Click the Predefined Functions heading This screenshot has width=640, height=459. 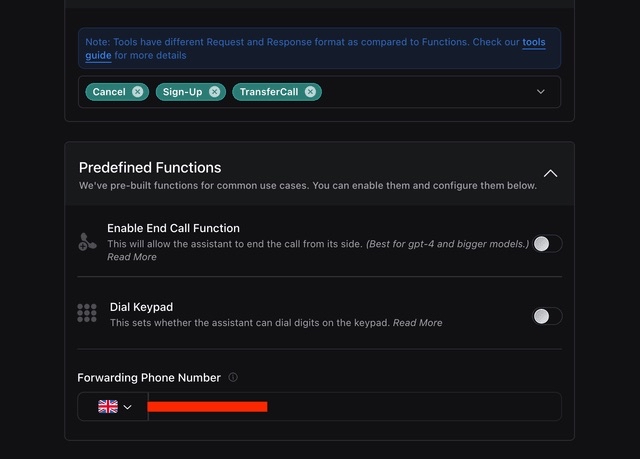click(x=150, y=167)
